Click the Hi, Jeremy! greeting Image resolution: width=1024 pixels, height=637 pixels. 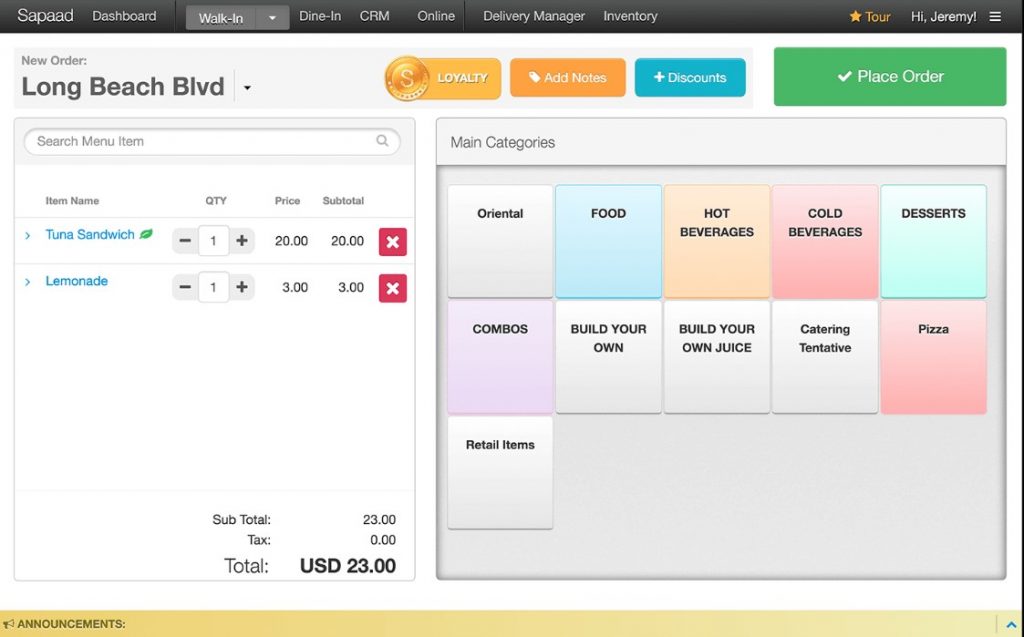tap(944, 16)
